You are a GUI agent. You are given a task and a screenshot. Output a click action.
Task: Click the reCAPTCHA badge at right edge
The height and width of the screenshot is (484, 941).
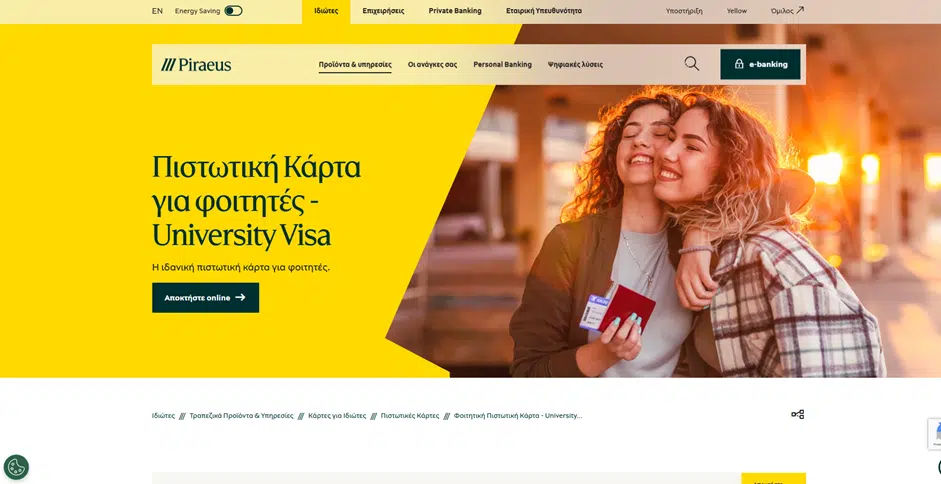(935, 434)
